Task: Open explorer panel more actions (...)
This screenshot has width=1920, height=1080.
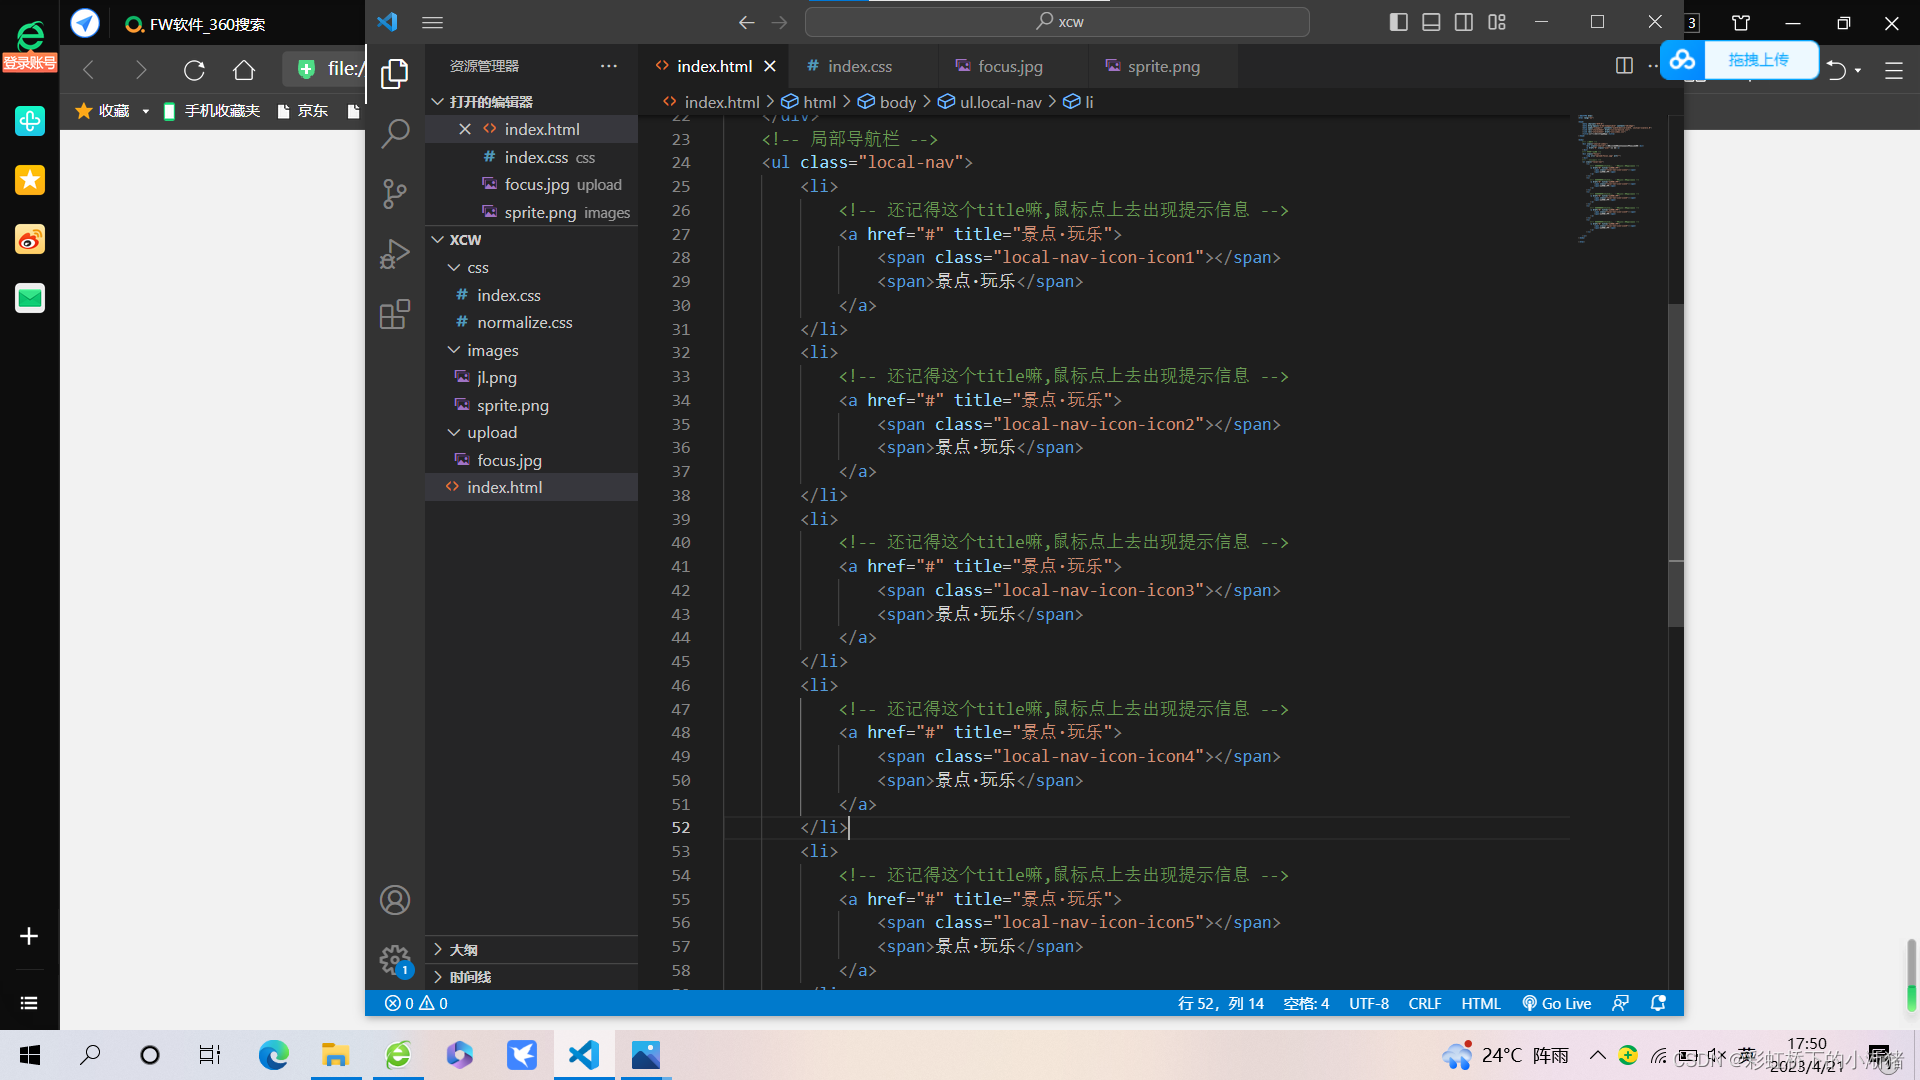Action: 609,66
